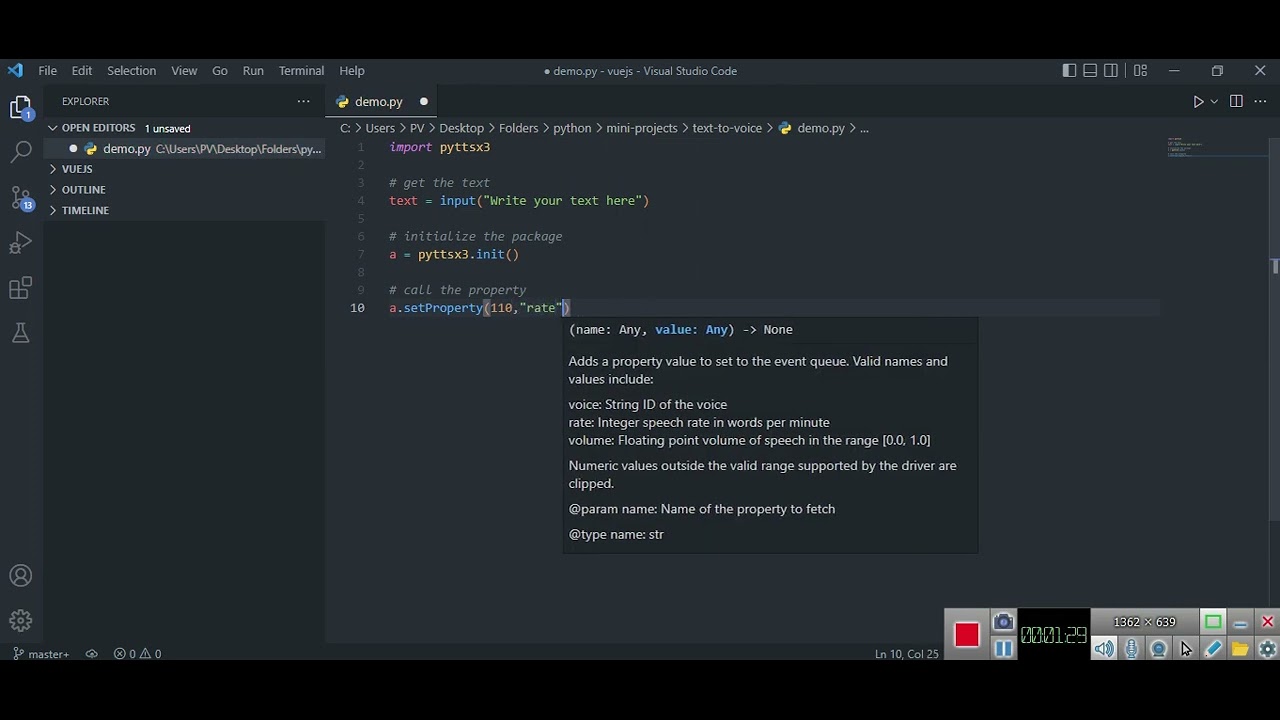
Task: Open the Run and Debug view
Action: (x=21, y=243)
